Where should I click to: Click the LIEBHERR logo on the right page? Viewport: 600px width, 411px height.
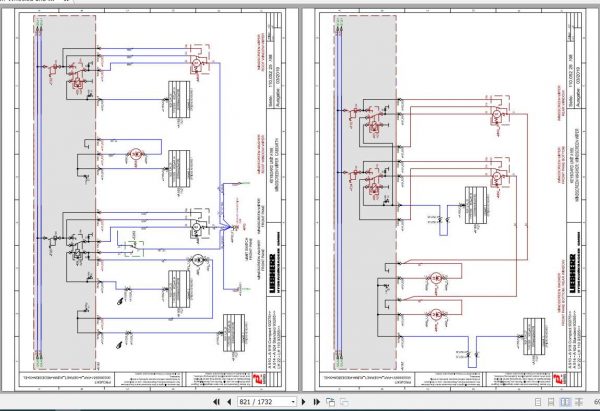[x=574, y=274]
